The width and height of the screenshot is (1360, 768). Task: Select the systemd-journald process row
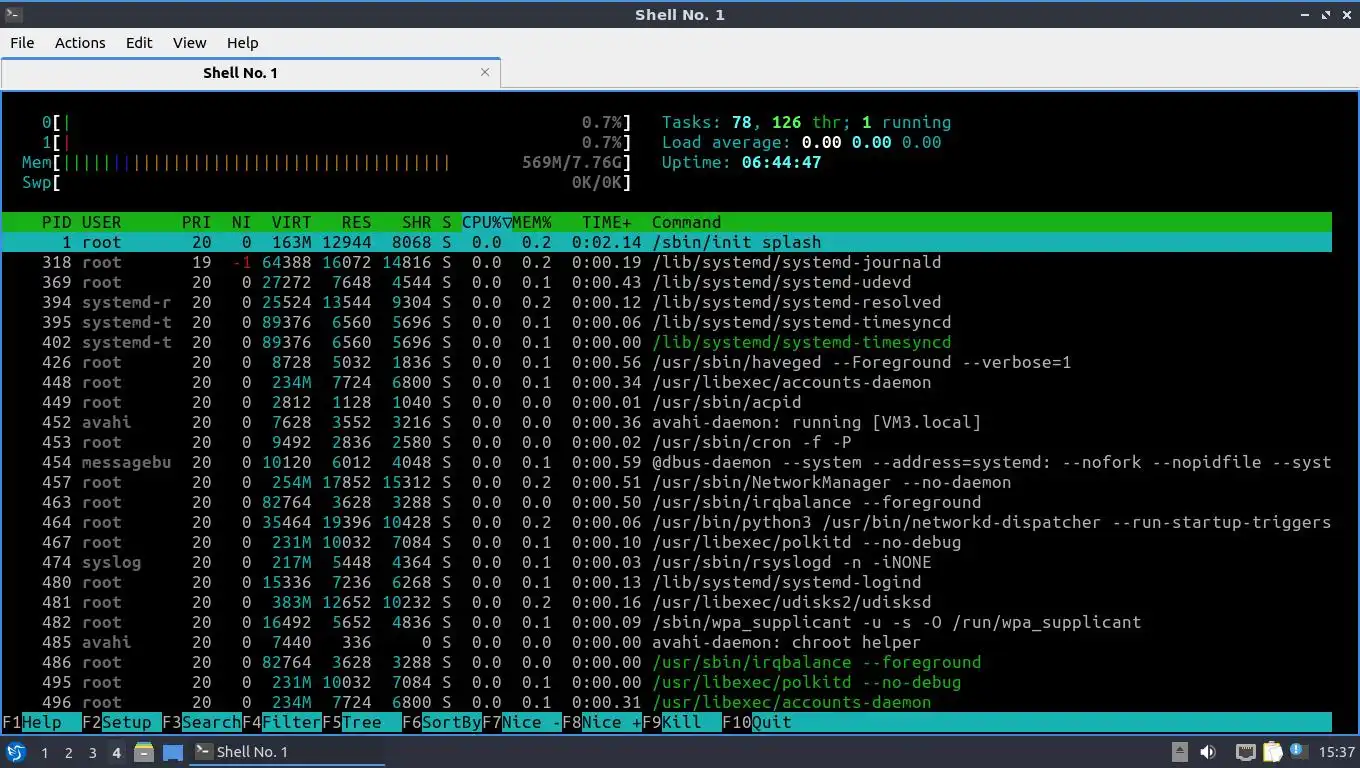[667, 262]
